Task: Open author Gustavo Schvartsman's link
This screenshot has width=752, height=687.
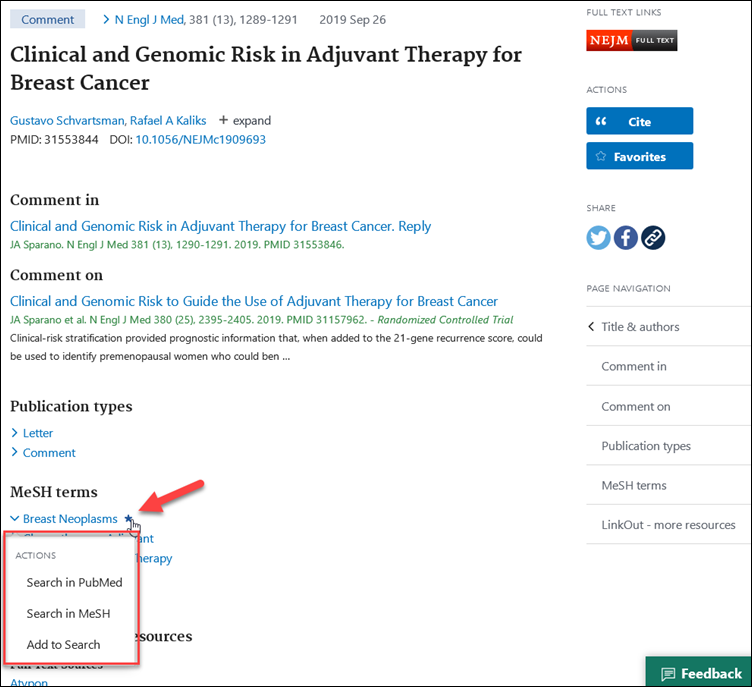Action: (x=66, y=120)
